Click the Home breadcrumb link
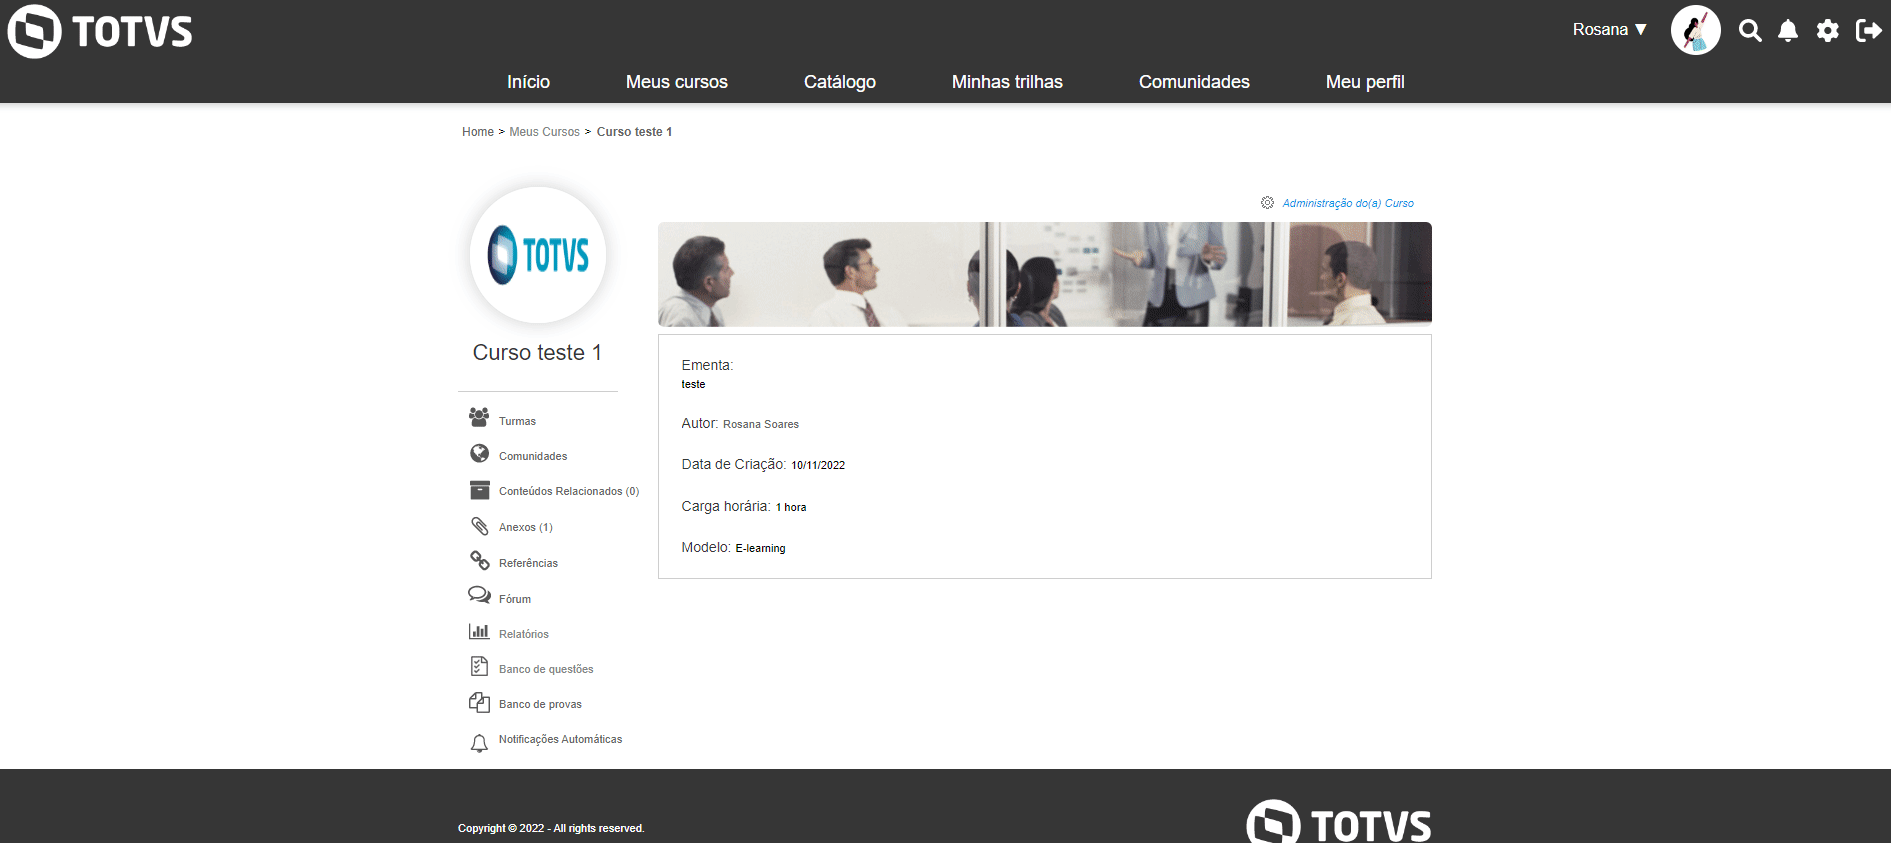 pyautogui.click(x=478, y=132)
